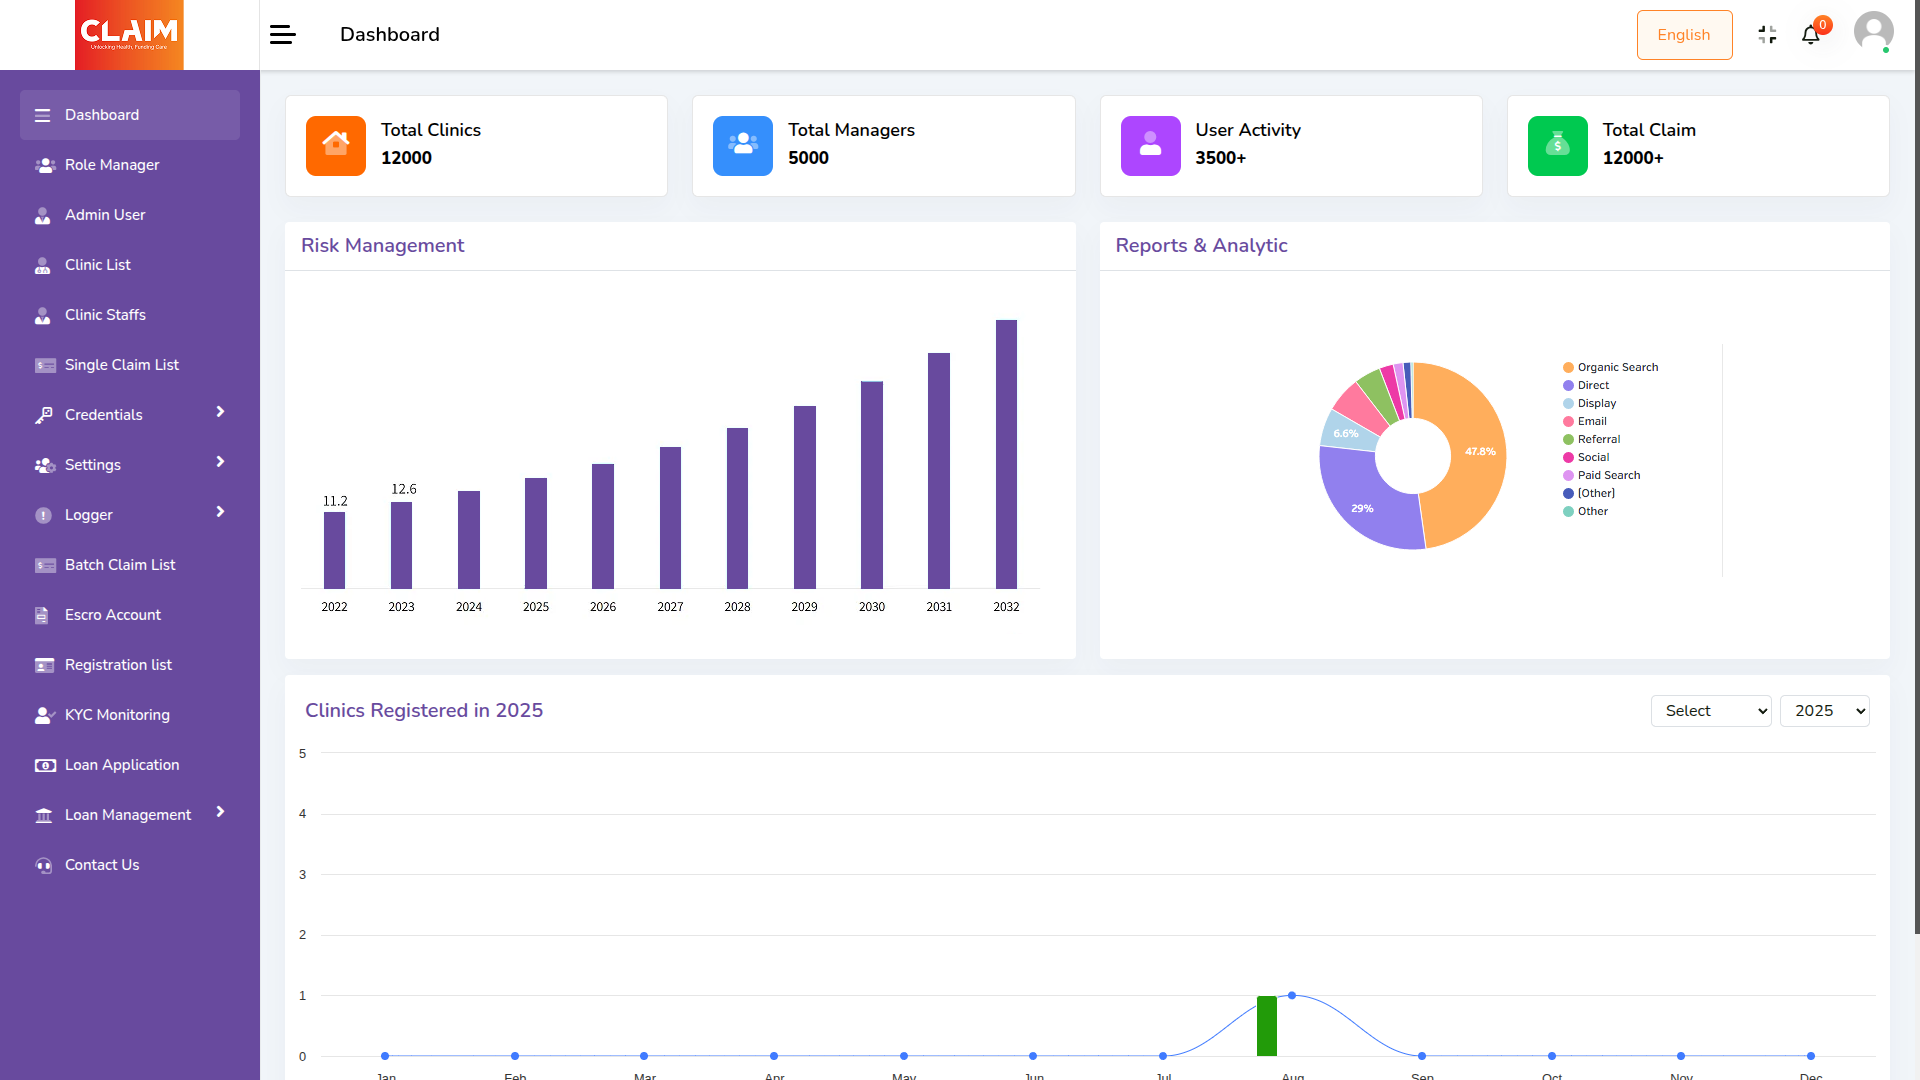This screenshot has height=1080, width=1920.
Task: Open Clinic List in sidebar
Action: (98, 265)
